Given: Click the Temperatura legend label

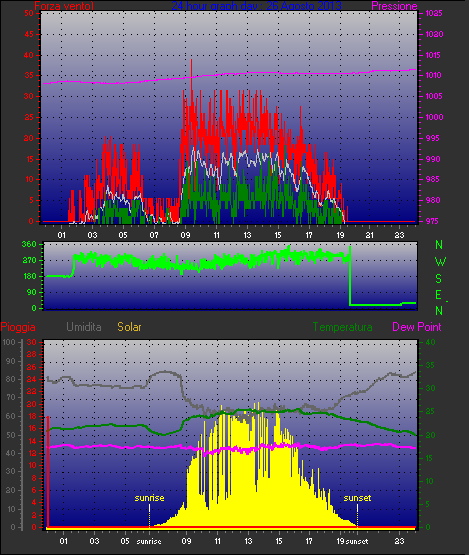Looking at the screenshot, I should click(x=342, y=327).
